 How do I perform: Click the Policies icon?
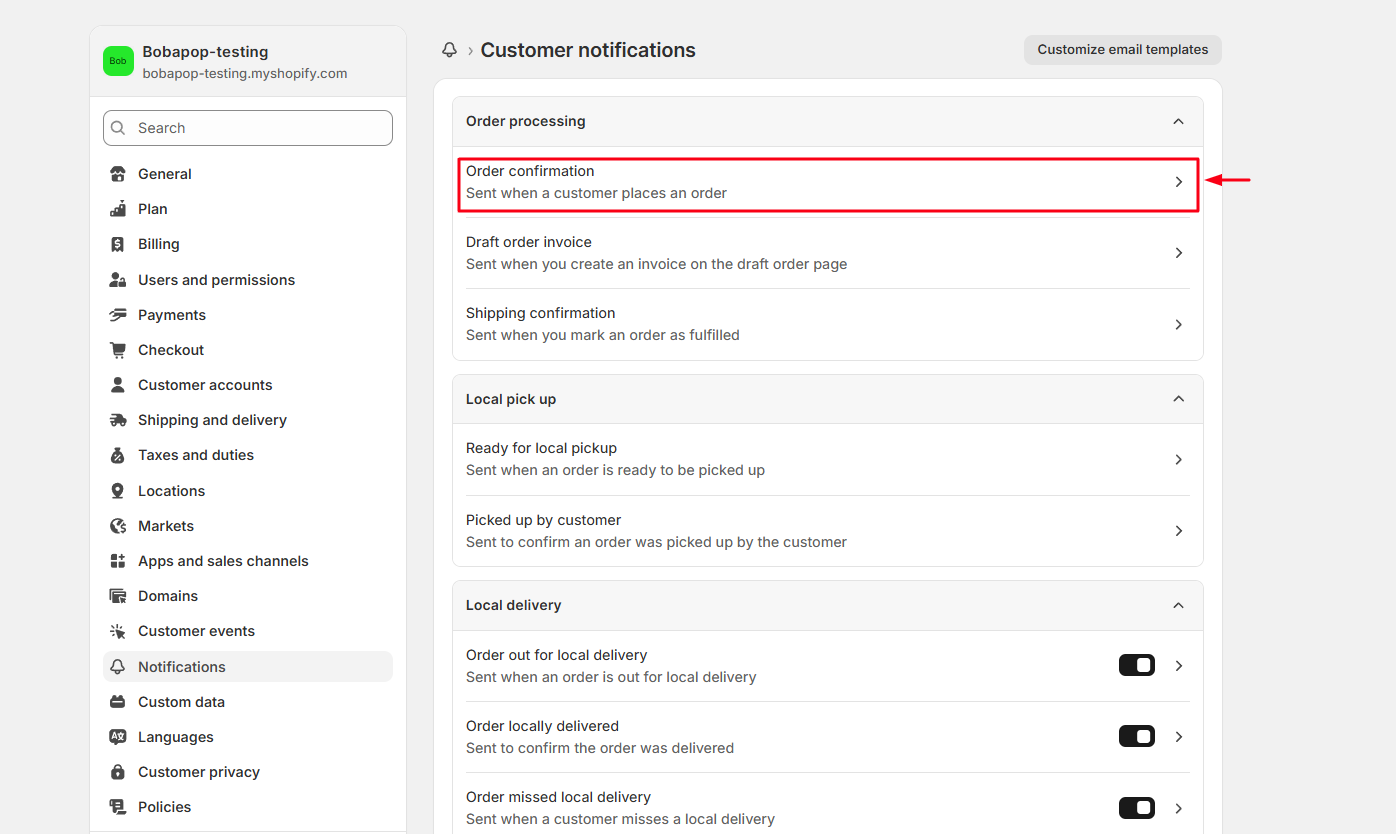click(x=118, y=807)
